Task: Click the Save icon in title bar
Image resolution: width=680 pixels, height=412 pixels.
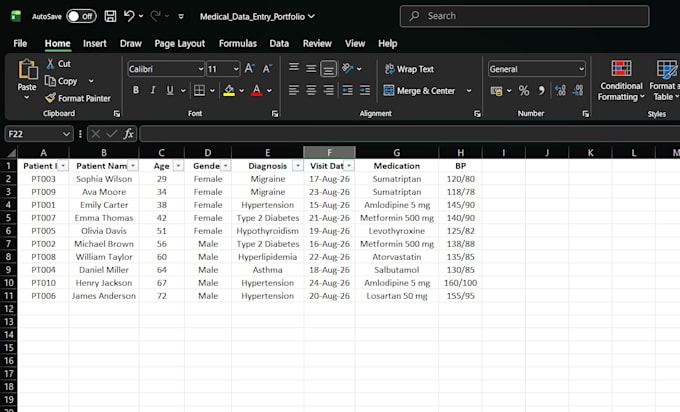Action: pos(110,16)
